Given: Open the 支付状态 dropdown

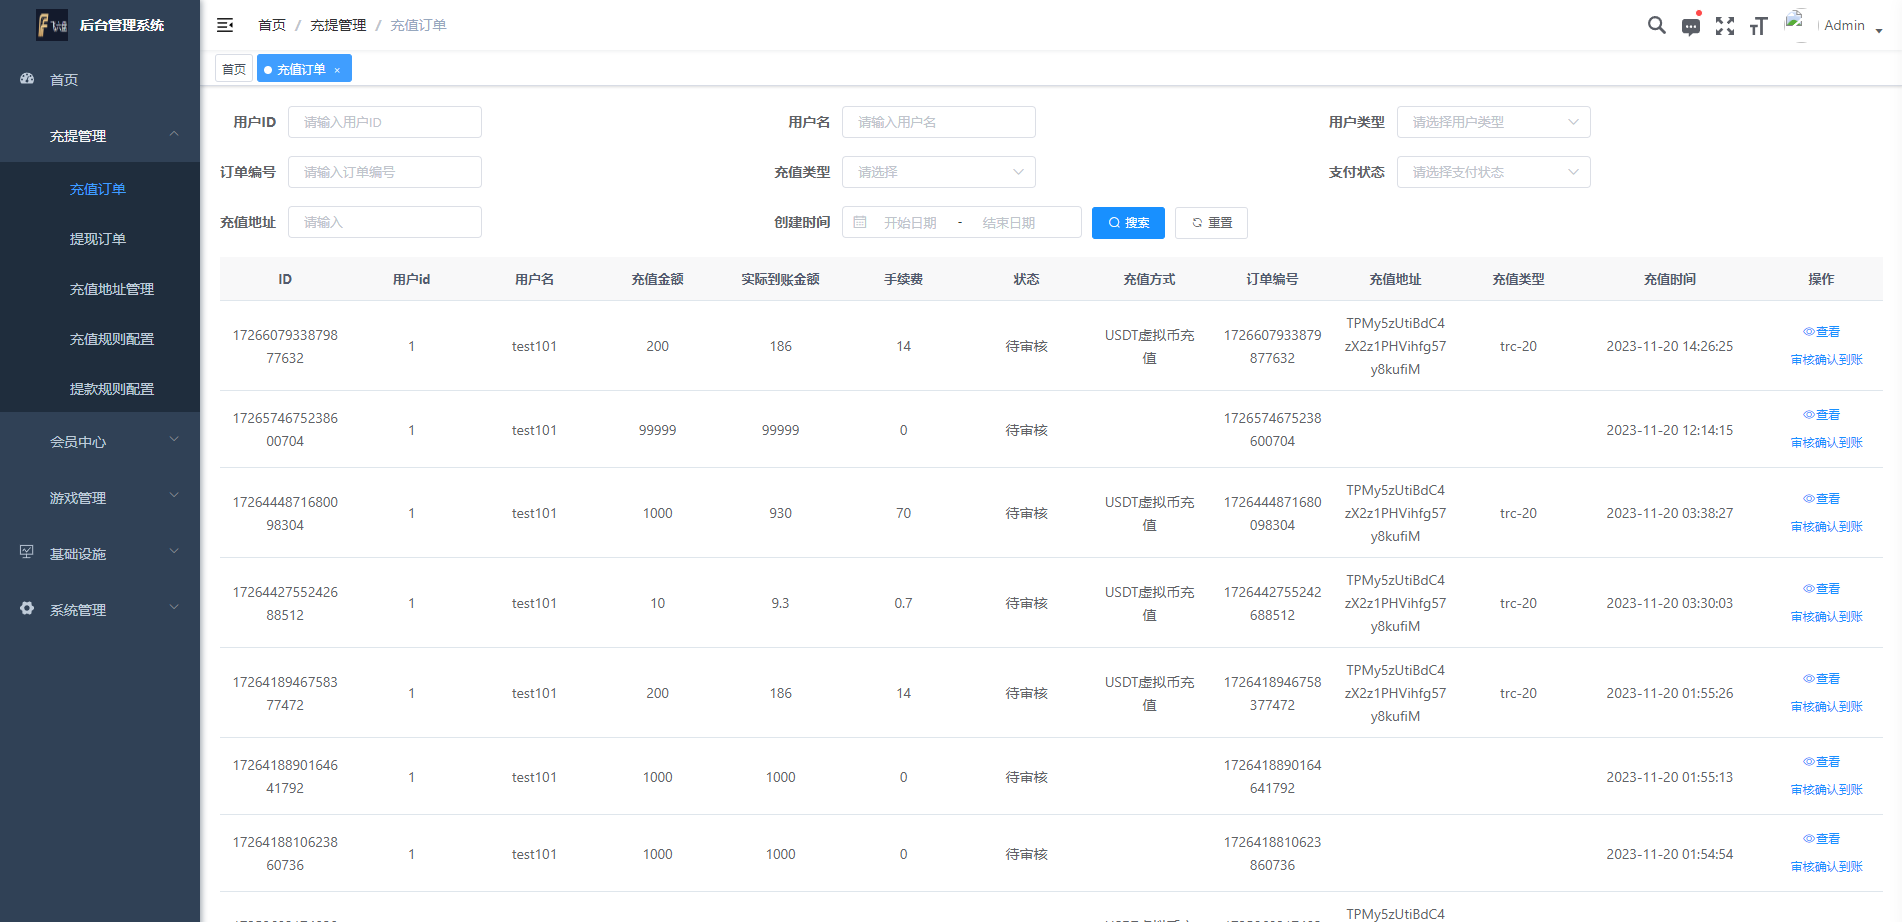Looking at the screenshot, I should point(1492,172).
